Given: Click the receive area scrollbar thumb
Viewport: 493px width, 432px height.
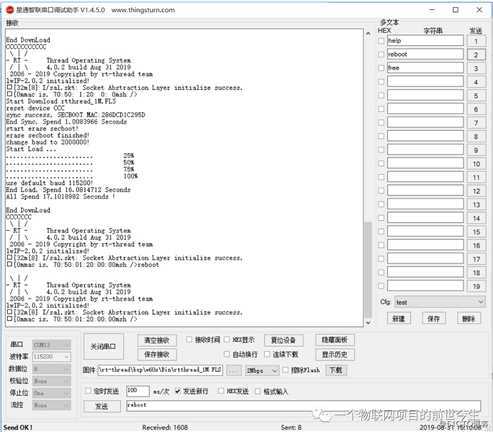Looking at the screenshot, I should coord(368,269).
